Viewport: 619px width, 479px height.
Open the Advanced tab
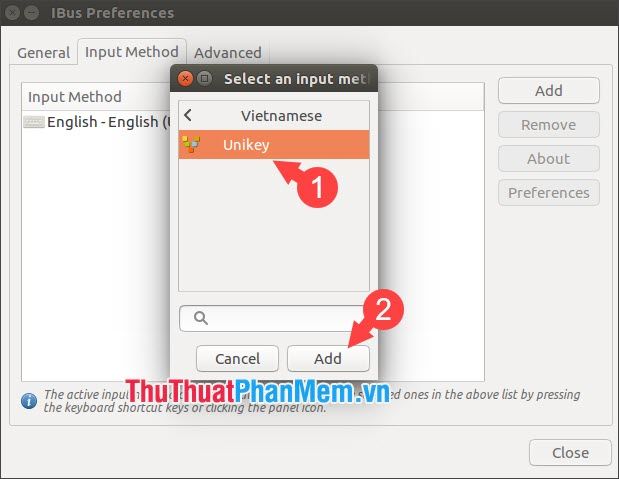point(228,53)
